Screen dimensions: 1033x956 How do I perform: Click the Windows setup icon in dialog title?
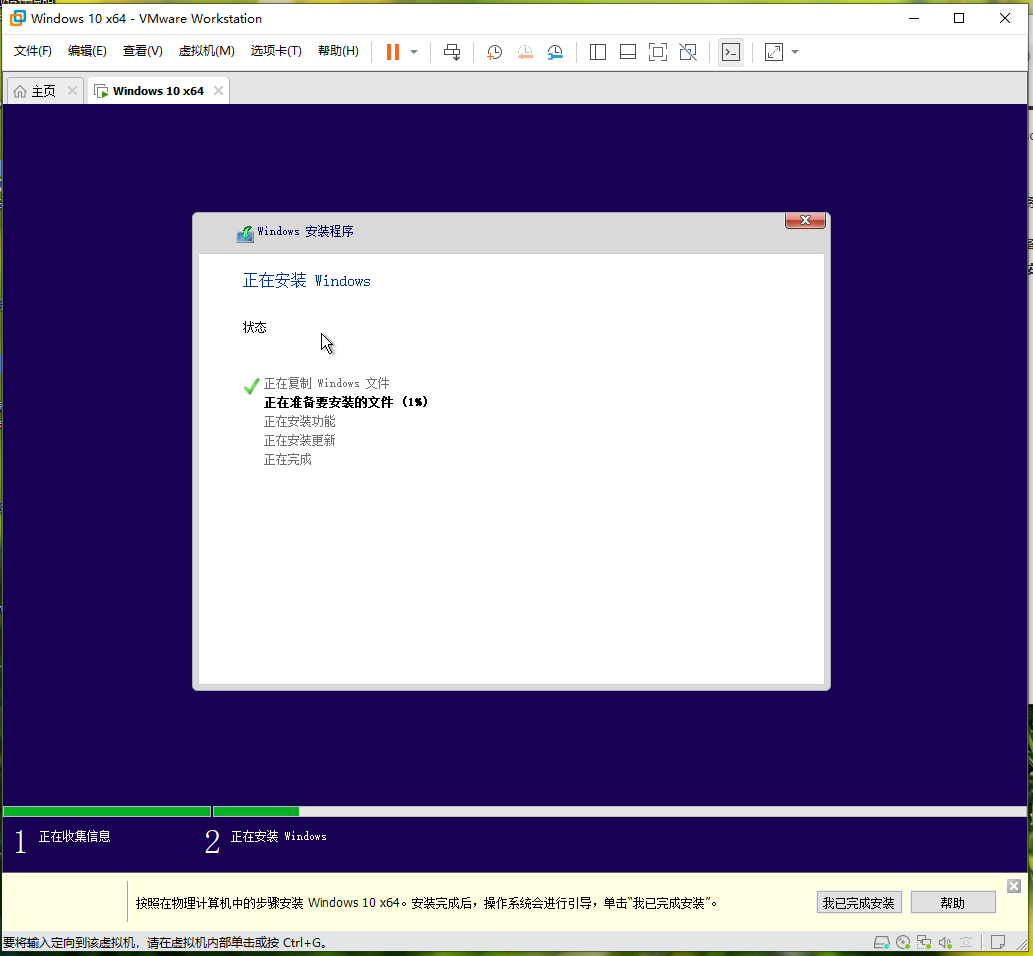click(245, 234)
